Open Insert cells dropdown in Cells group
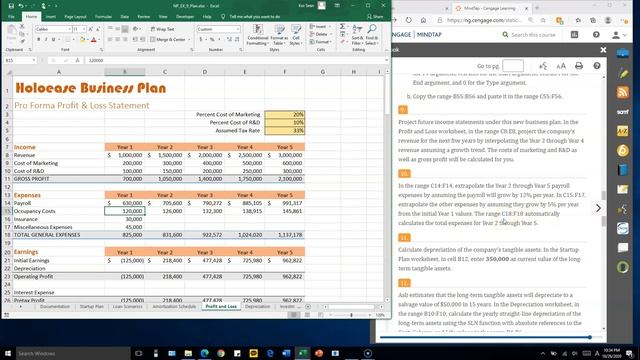 320,27
